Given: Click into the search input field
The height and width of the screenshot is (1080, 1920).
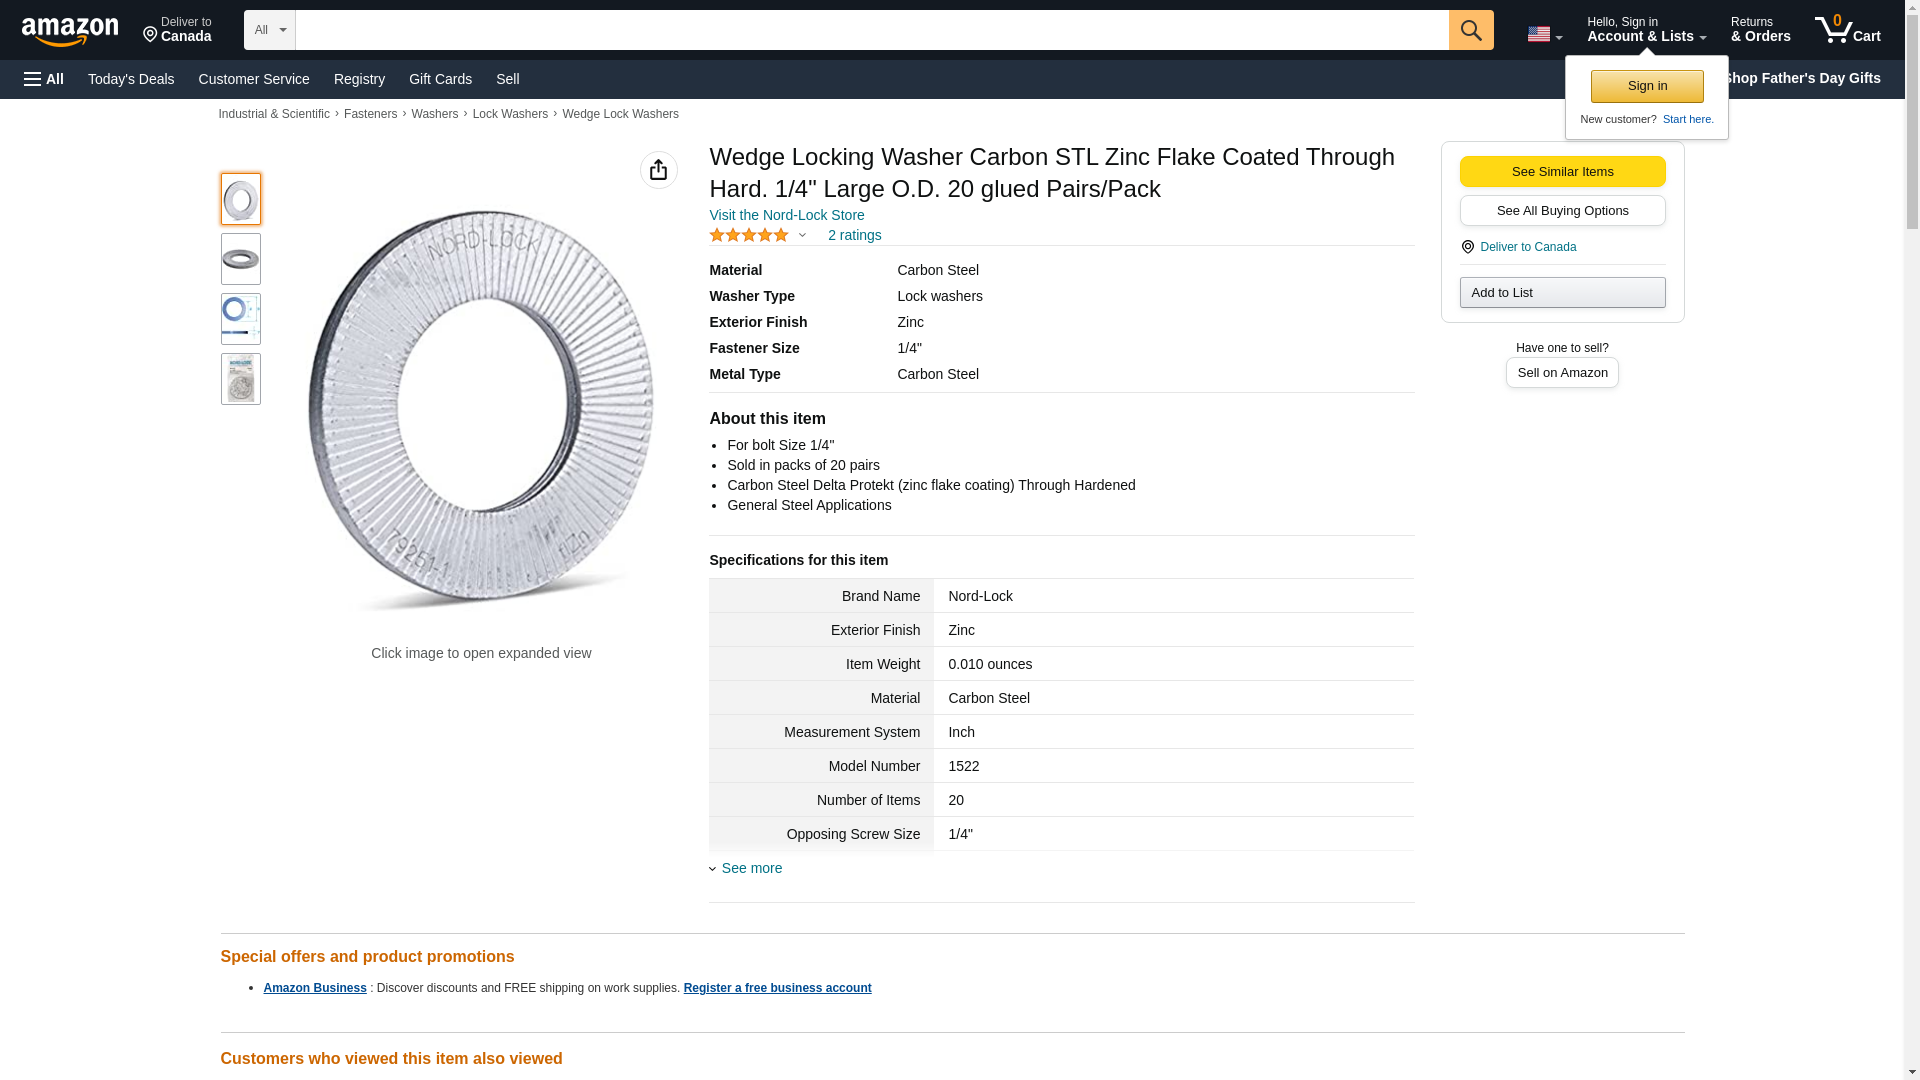Looking at the screenshot, I should [x=870, y=30].
